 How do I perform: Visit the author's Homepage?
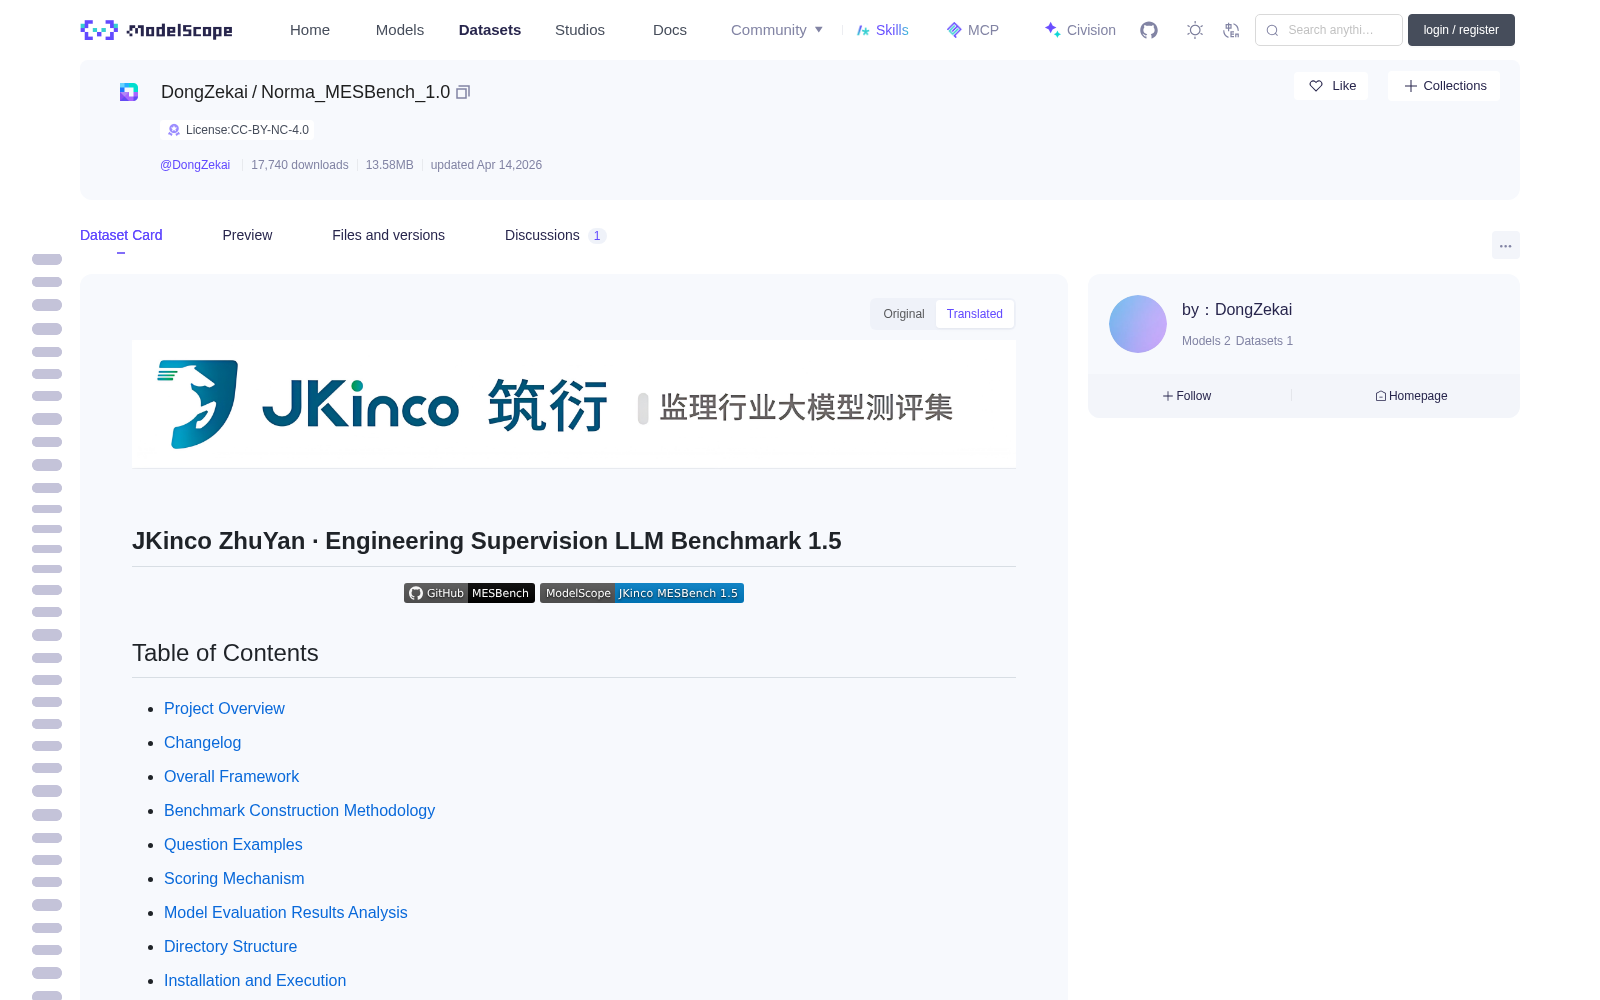[1411, 396]
